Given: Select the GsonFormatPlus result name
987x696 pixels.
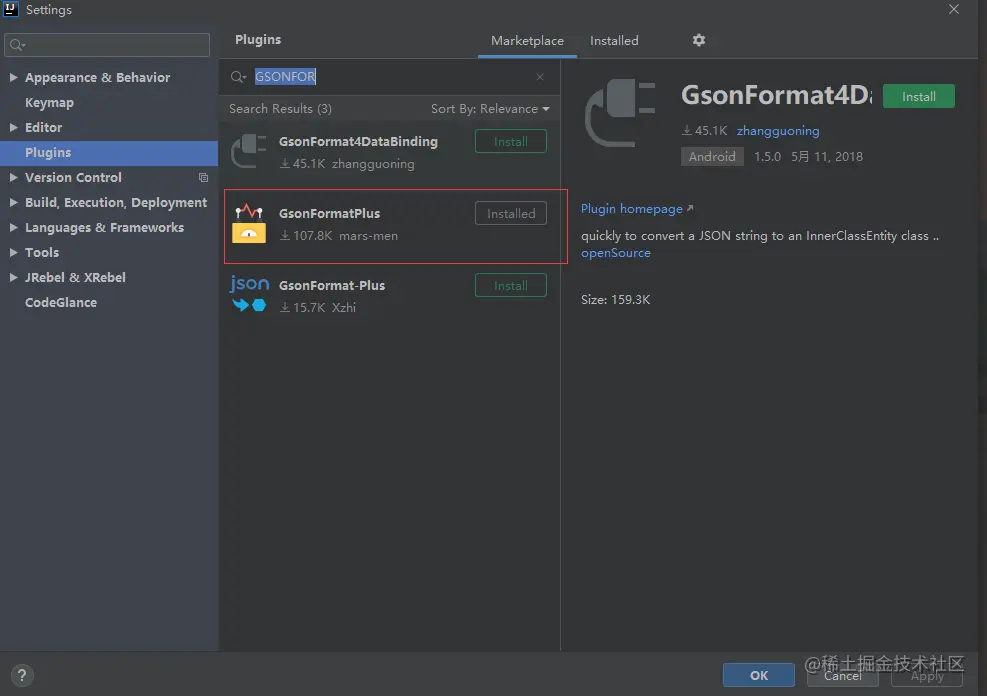Looking at the screenshot, I should [x=329, y=213].
